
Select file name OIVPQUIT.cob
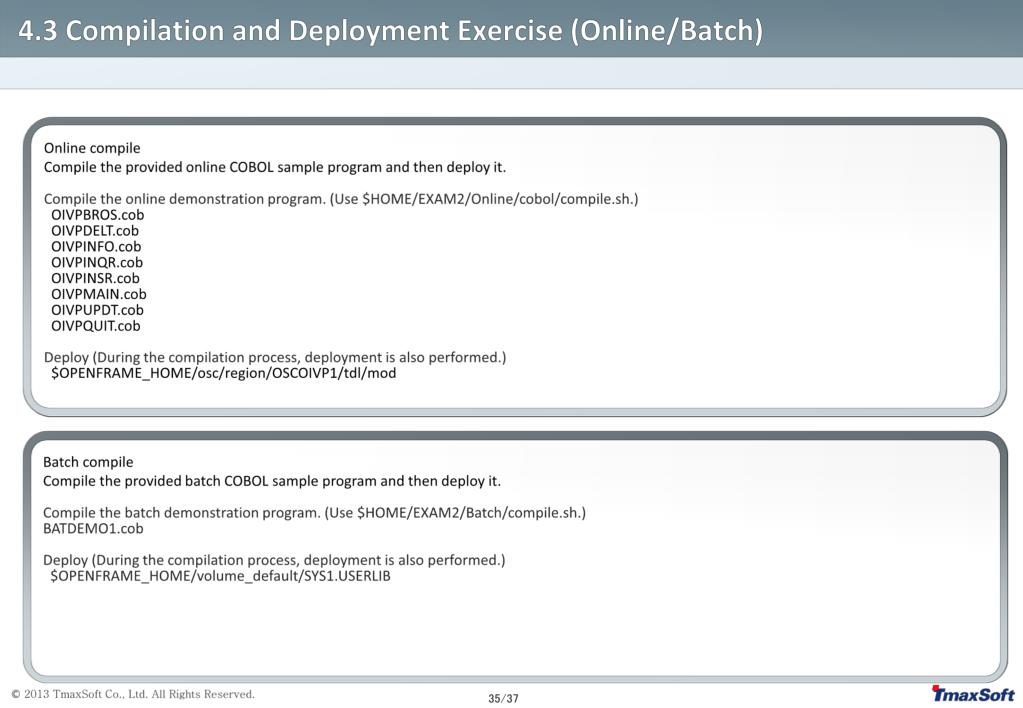(95, 326)
